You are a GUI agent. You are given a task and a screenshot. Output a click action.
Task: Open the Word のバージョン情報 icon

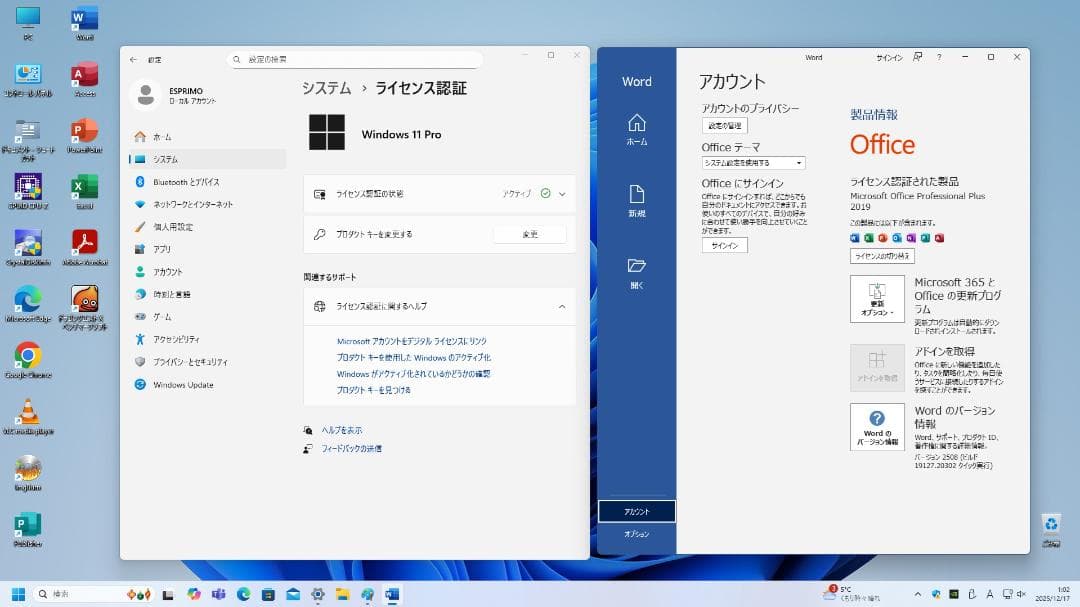coord(877,427)
